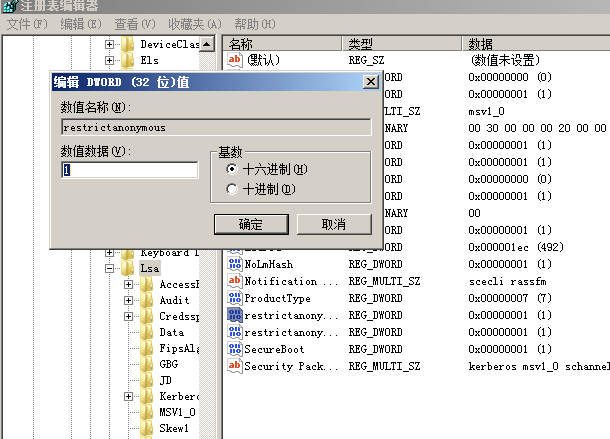Sort by the 数据 column header
This screenshot has height=439, width=610.
click(536, 44)
